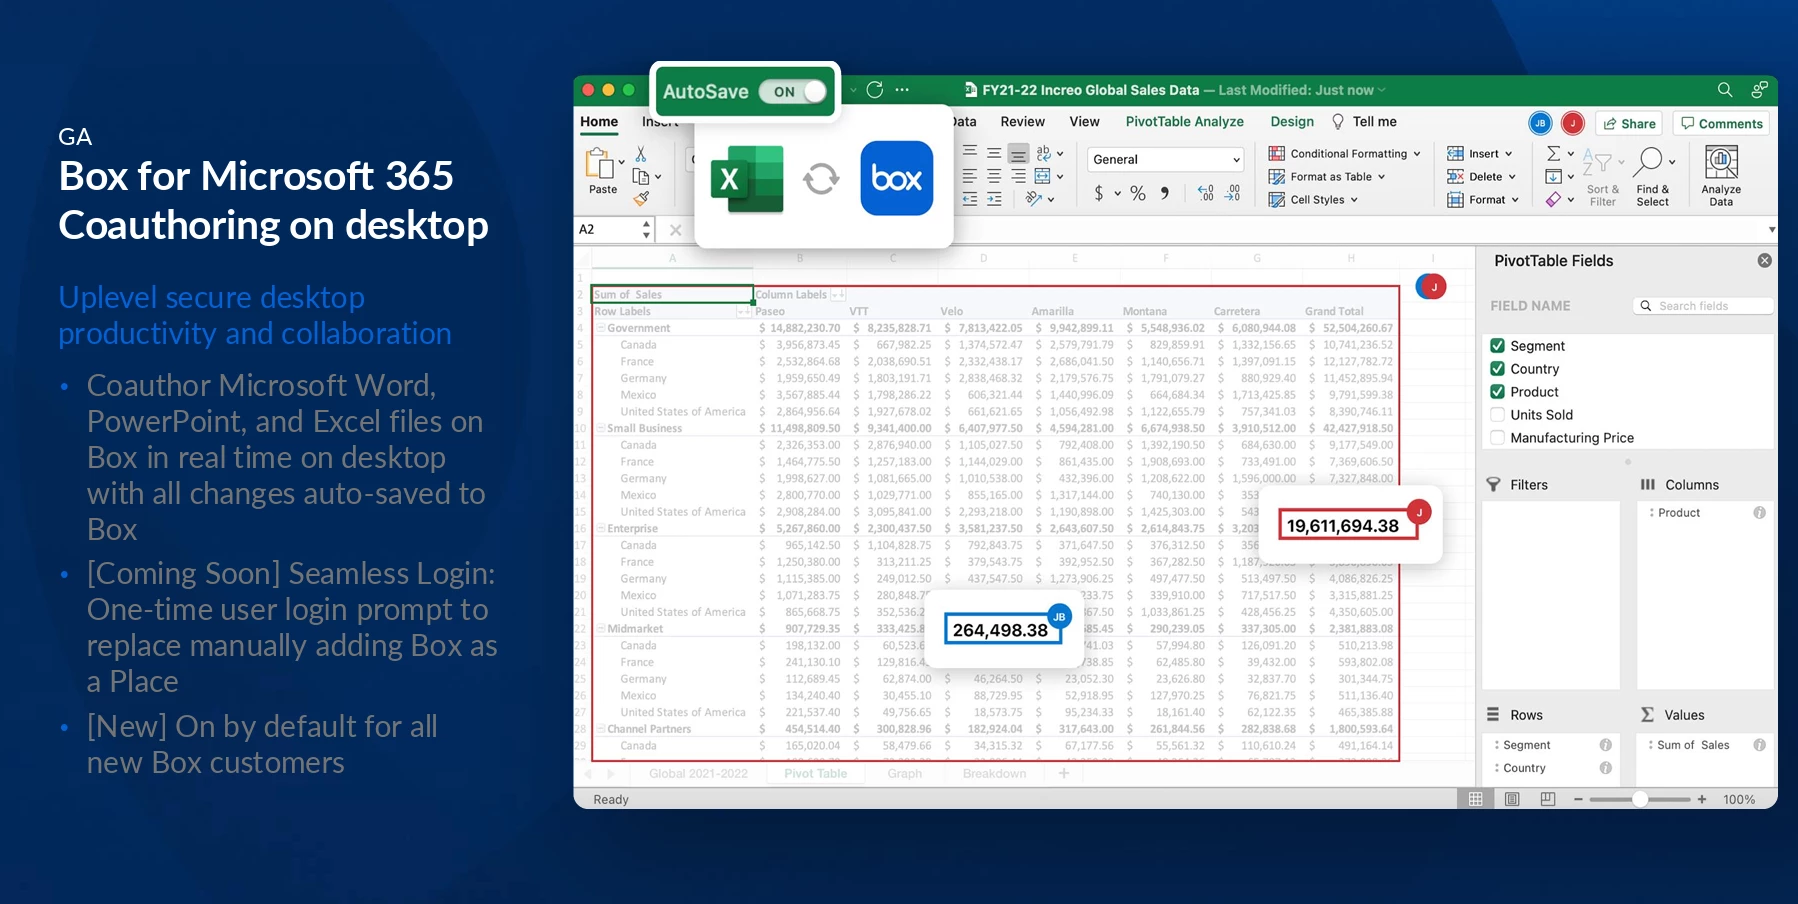Open the View ribbon tab
The width and height of the screenshot is (1798, 904).
(x=1084, y=122)
